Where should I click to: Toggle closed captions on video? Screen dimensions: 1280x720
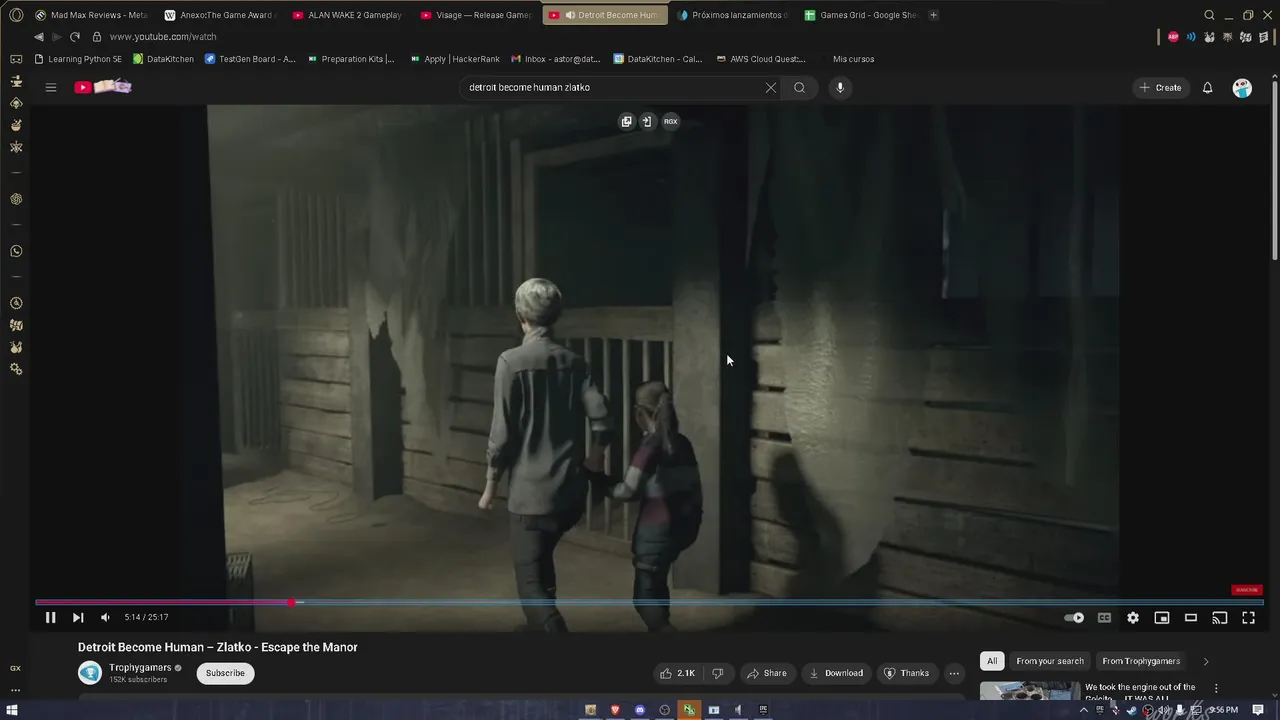[1104, 618]
